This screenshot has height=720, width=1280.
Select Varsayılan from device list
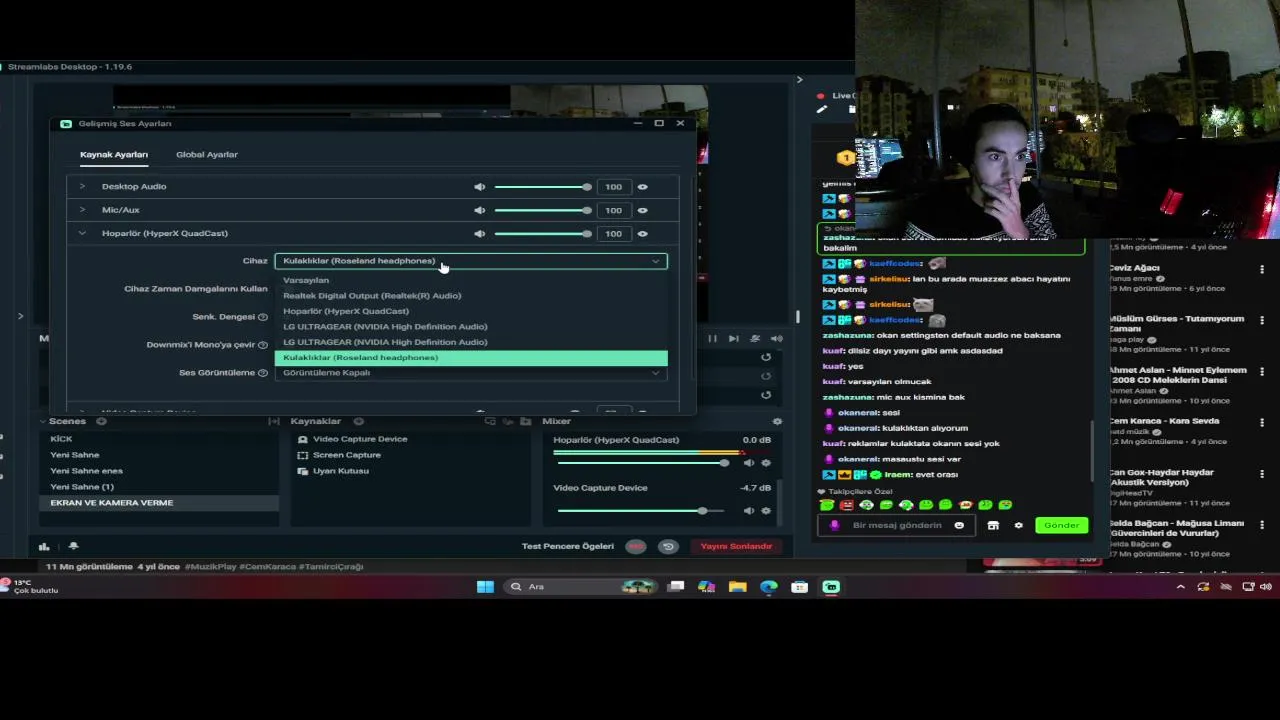point(471,280)
